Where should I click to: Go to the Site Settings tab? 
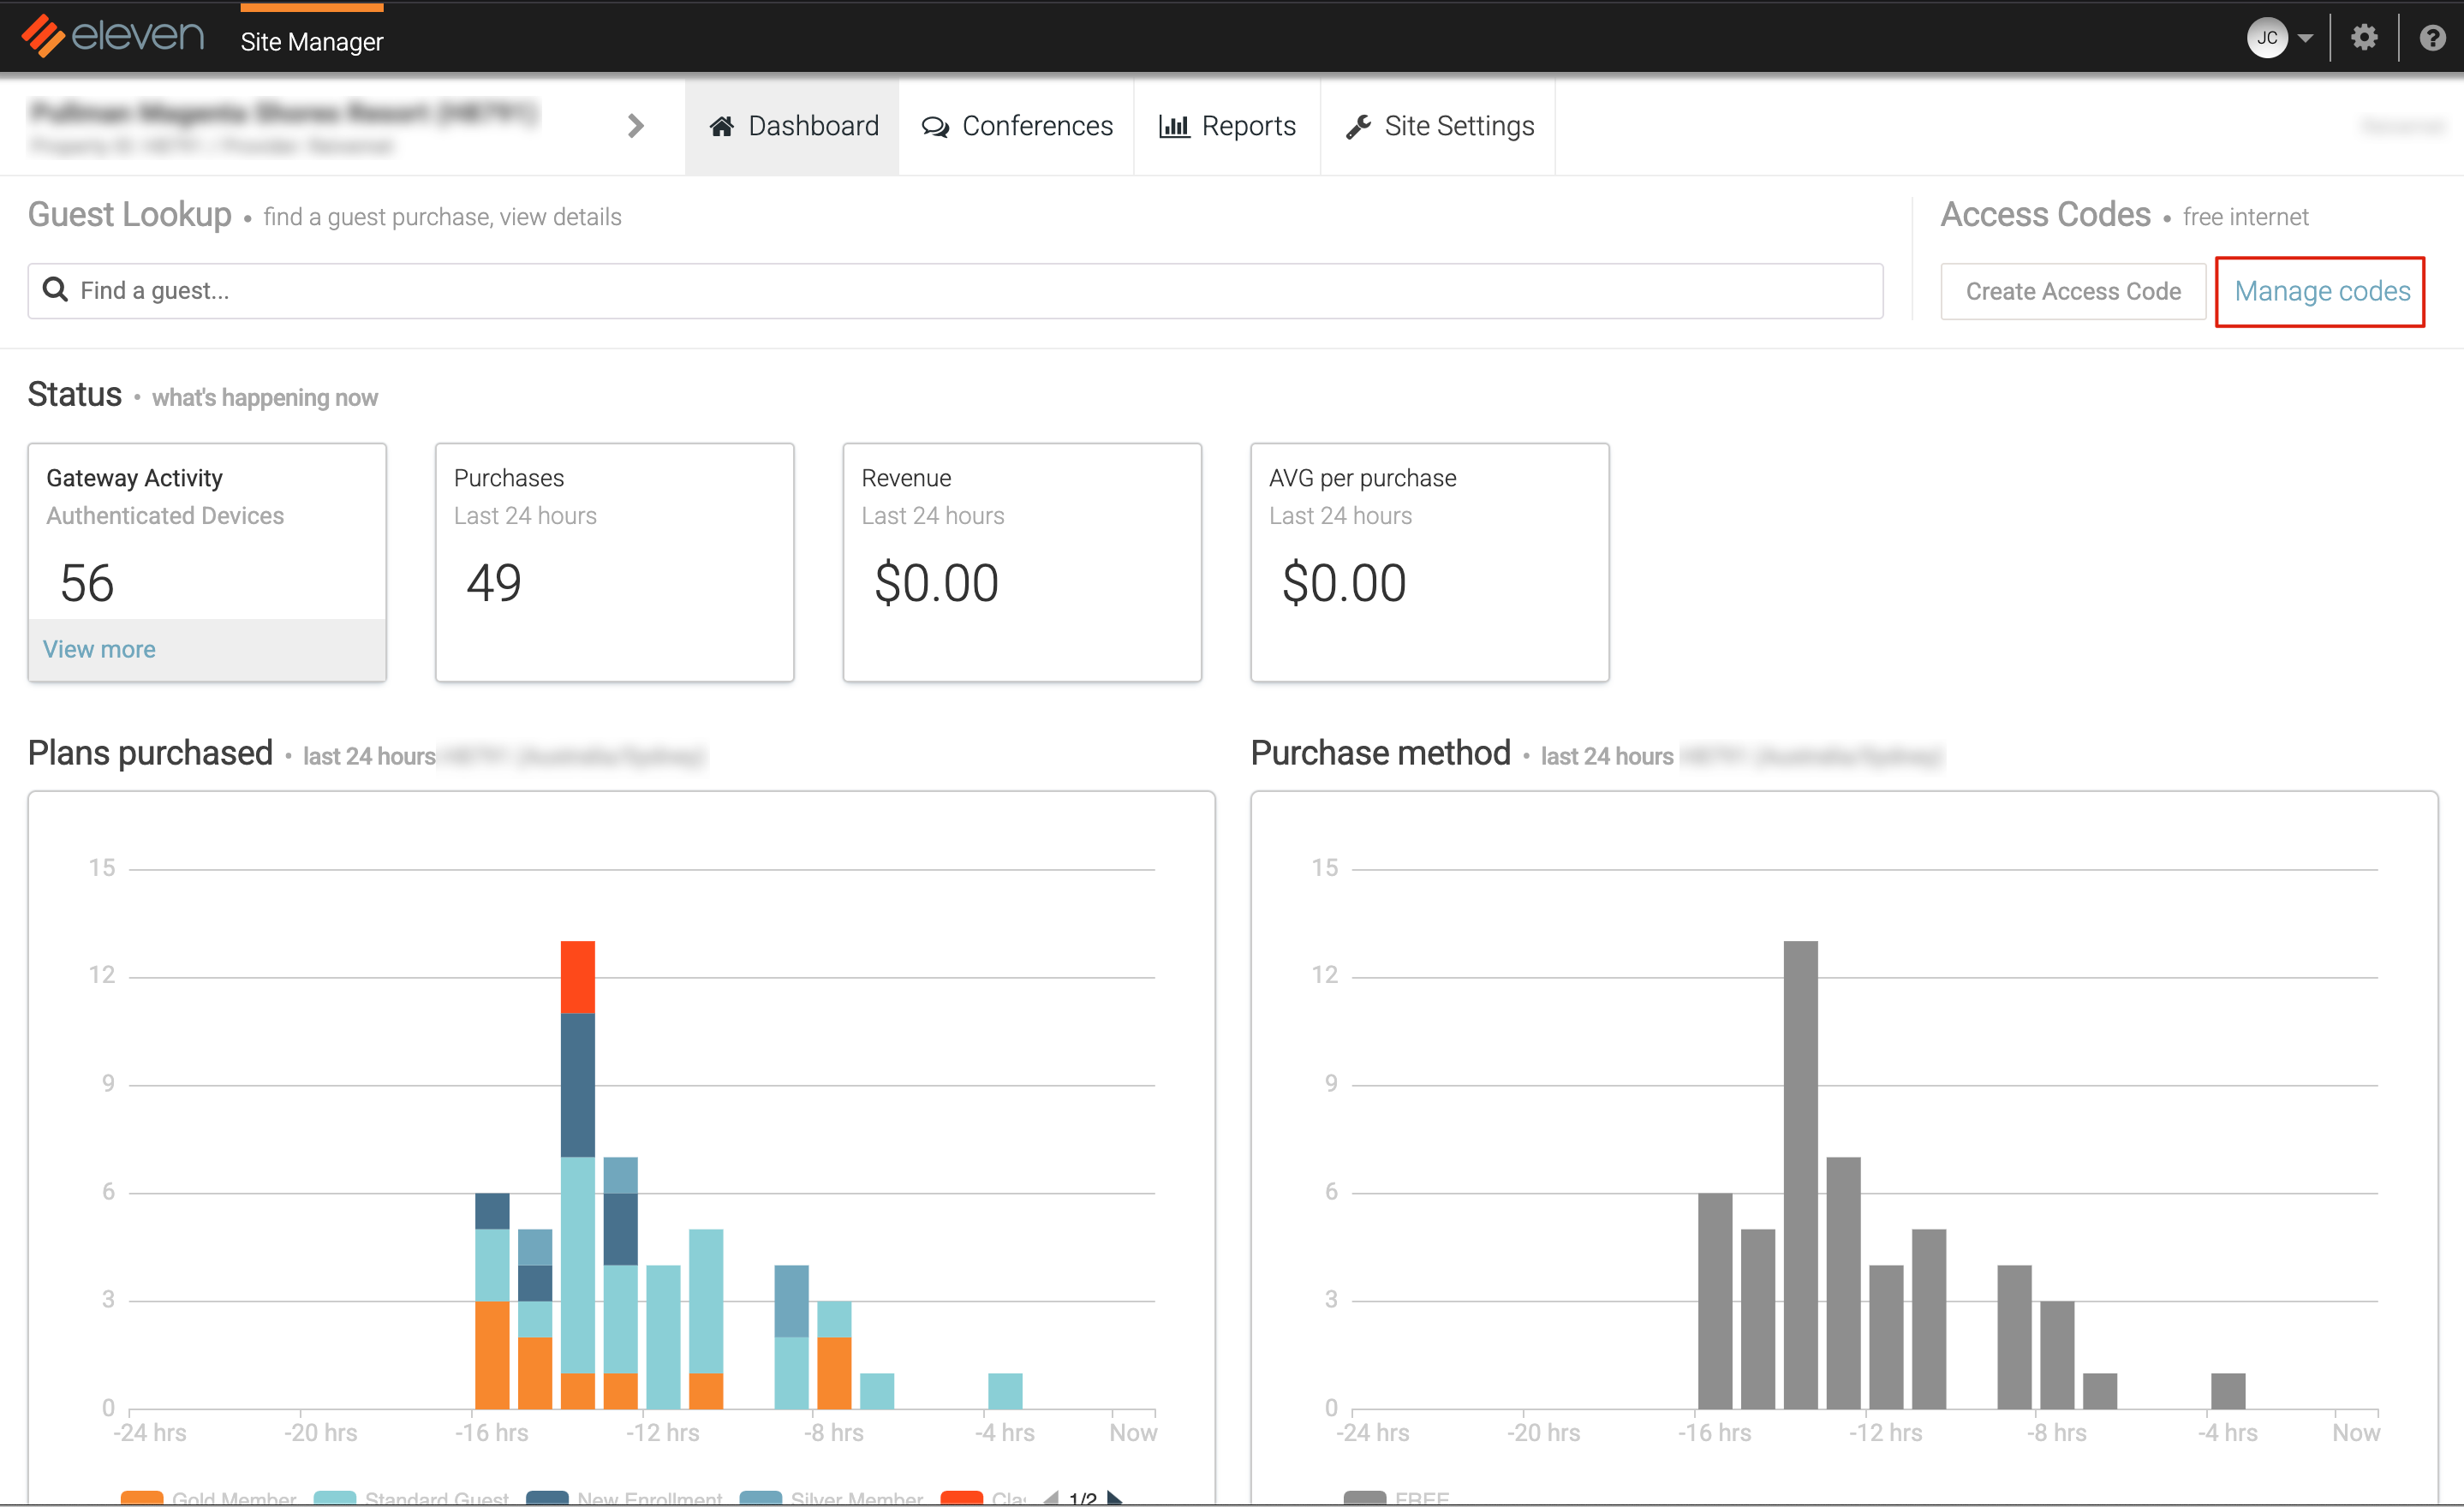1438,126
